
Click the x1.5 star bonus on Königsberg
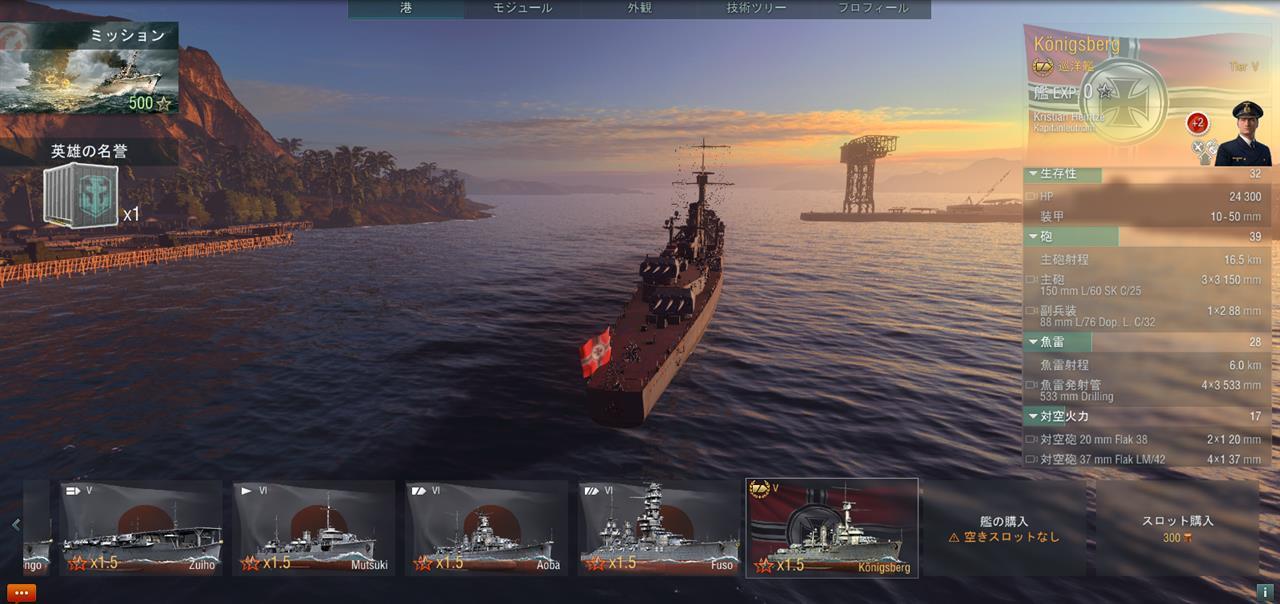(780, 564)
